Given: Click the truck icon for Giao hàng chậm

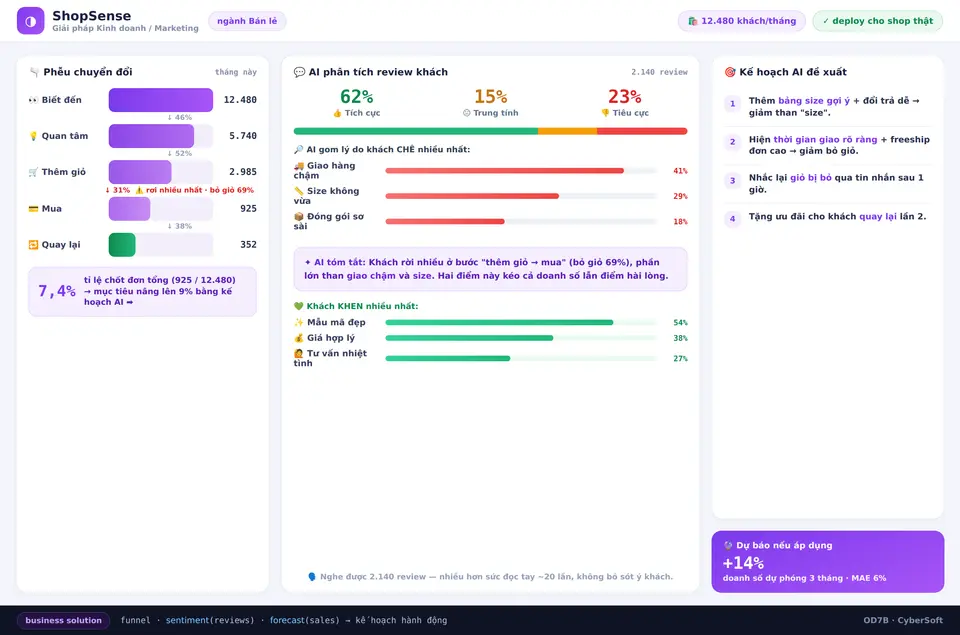Looking at the screenshot, I should (x=299, y=166).
